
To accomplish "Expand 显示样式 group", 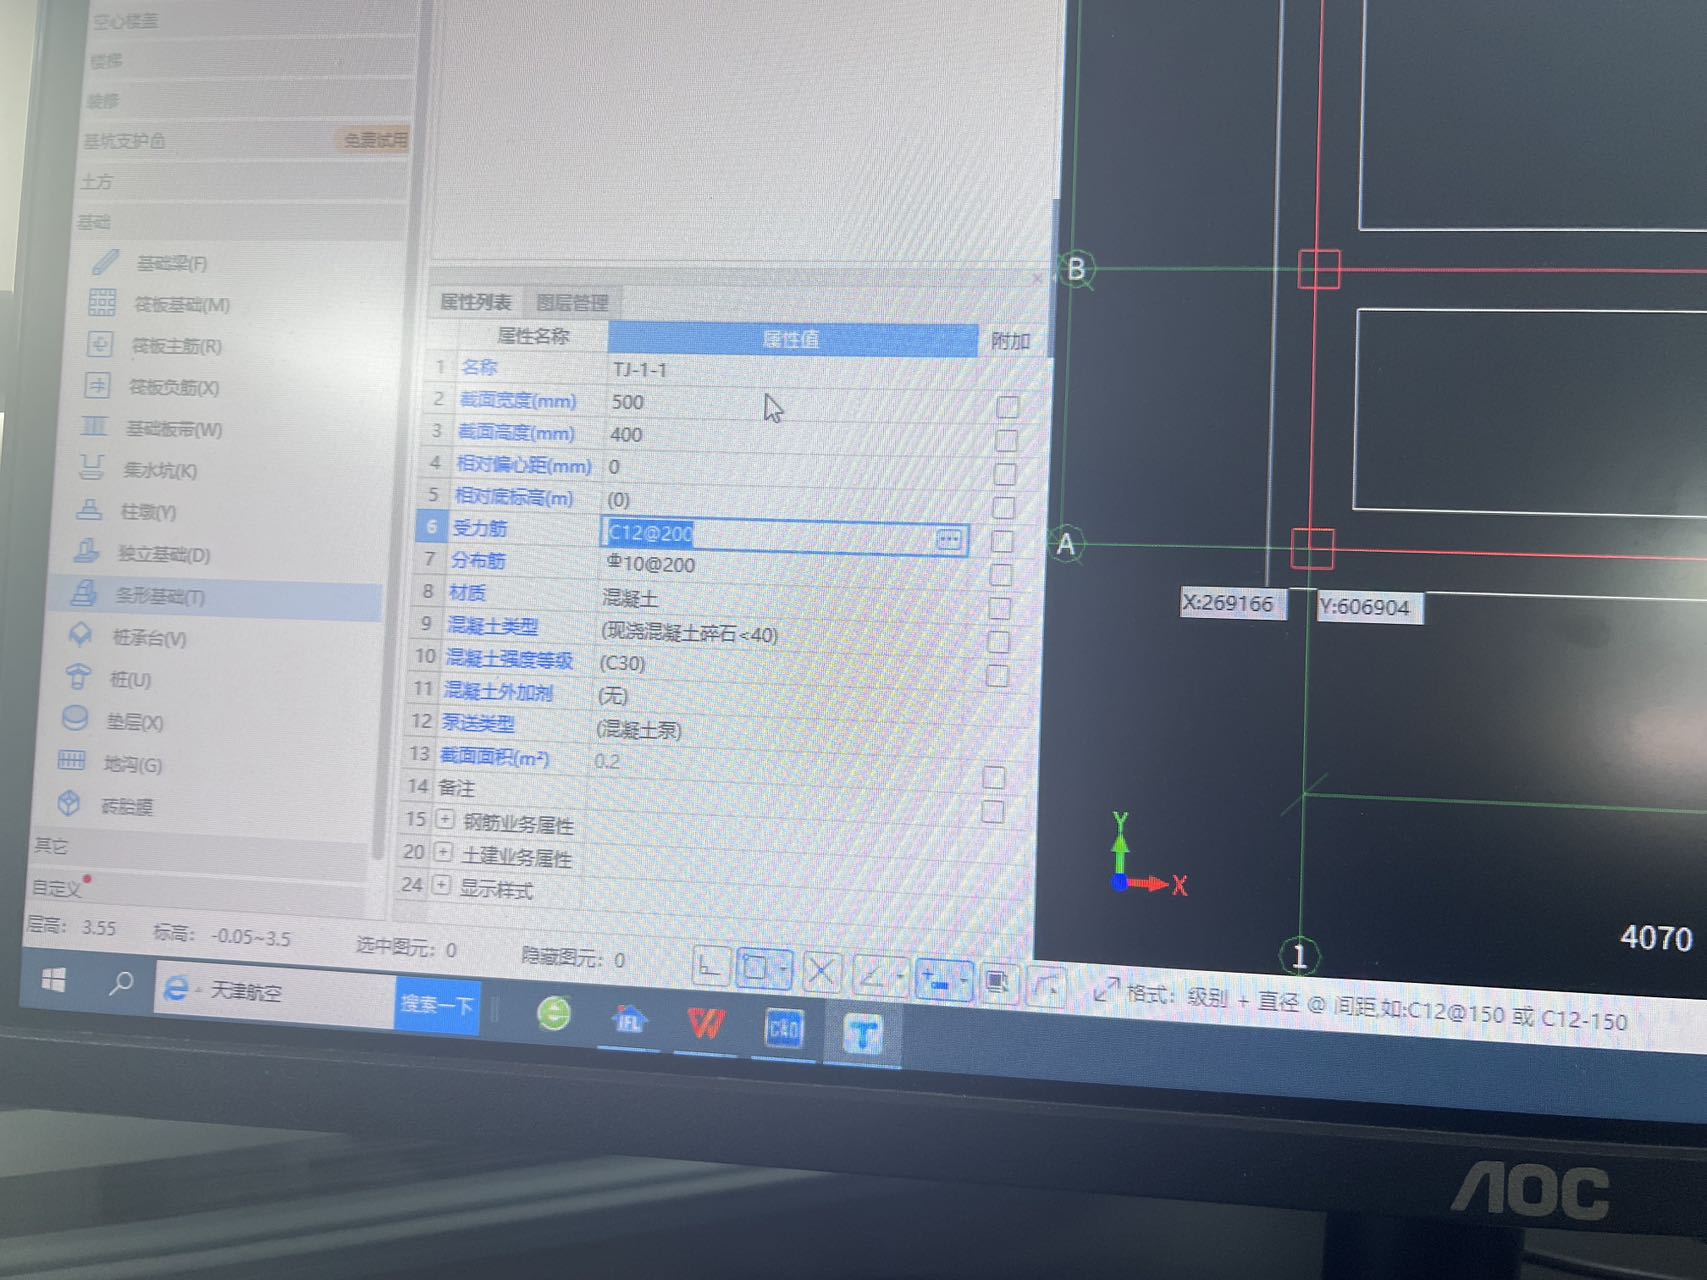I will [x=441, y=886].
